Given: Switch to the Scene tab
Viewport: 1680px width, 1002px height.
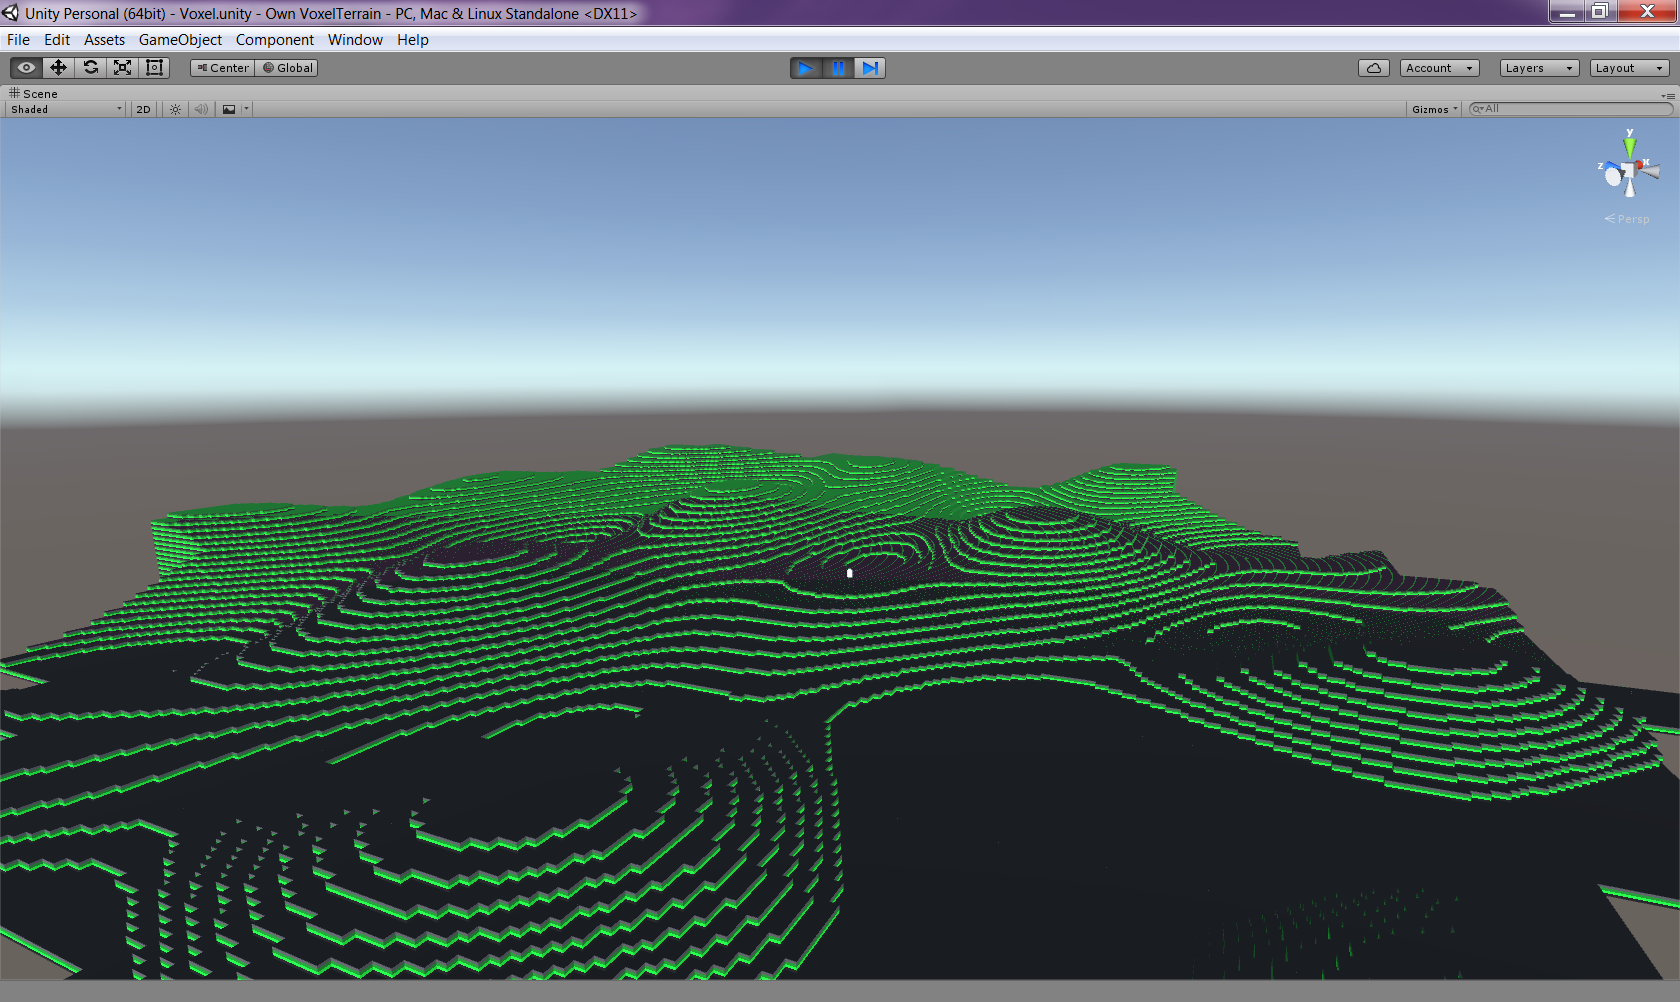Looking at the screenshot, I should pyautogui.click(x=34, y=93).
